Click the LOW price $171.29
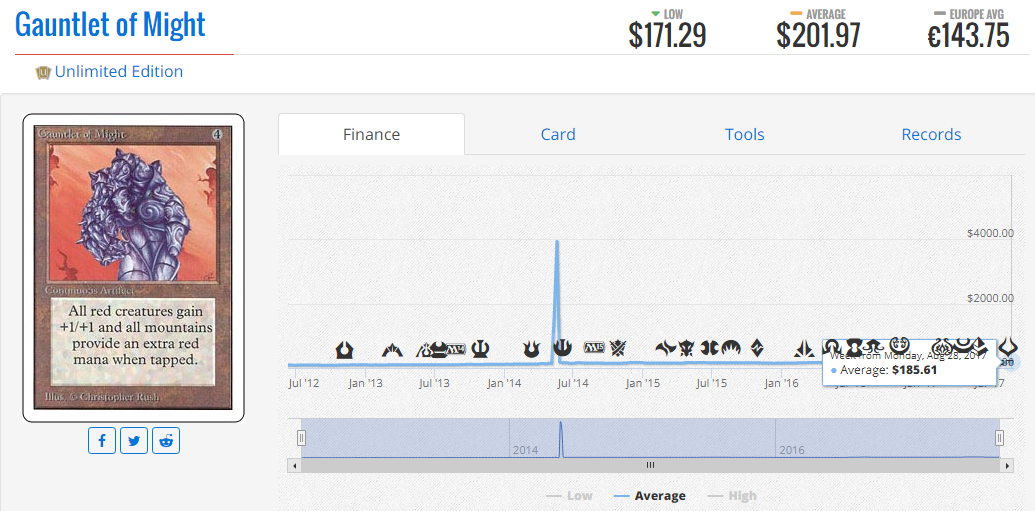 (667, 36)
